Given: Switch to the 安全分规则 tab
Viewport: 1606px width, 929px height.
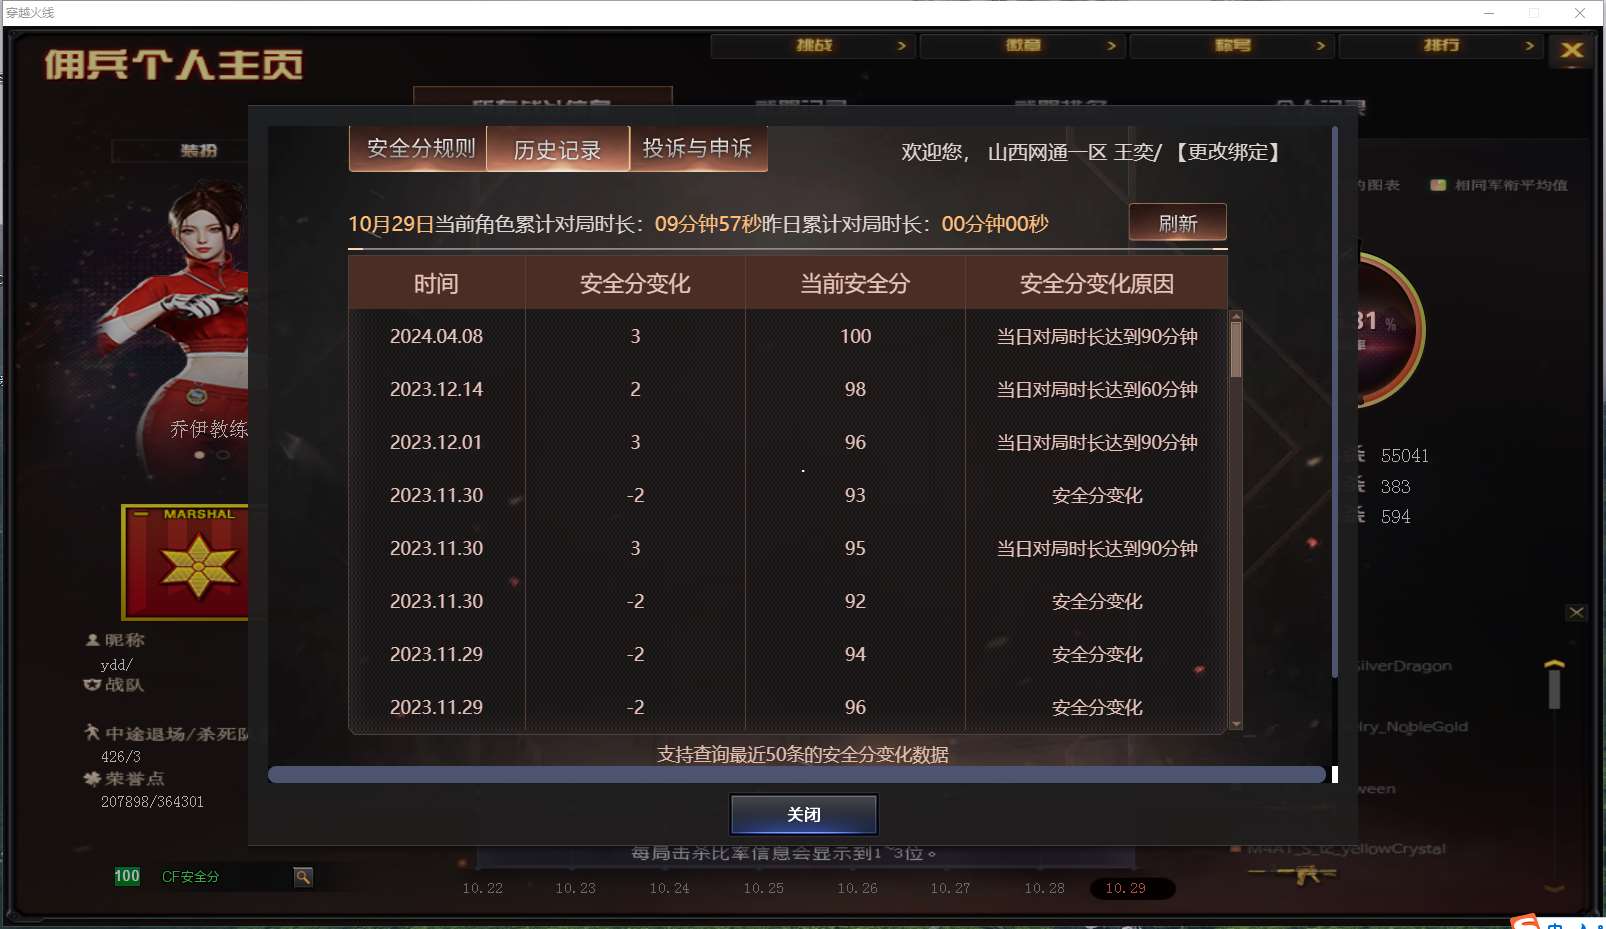Looking at the screenshot, I should [x=419, y=149].
